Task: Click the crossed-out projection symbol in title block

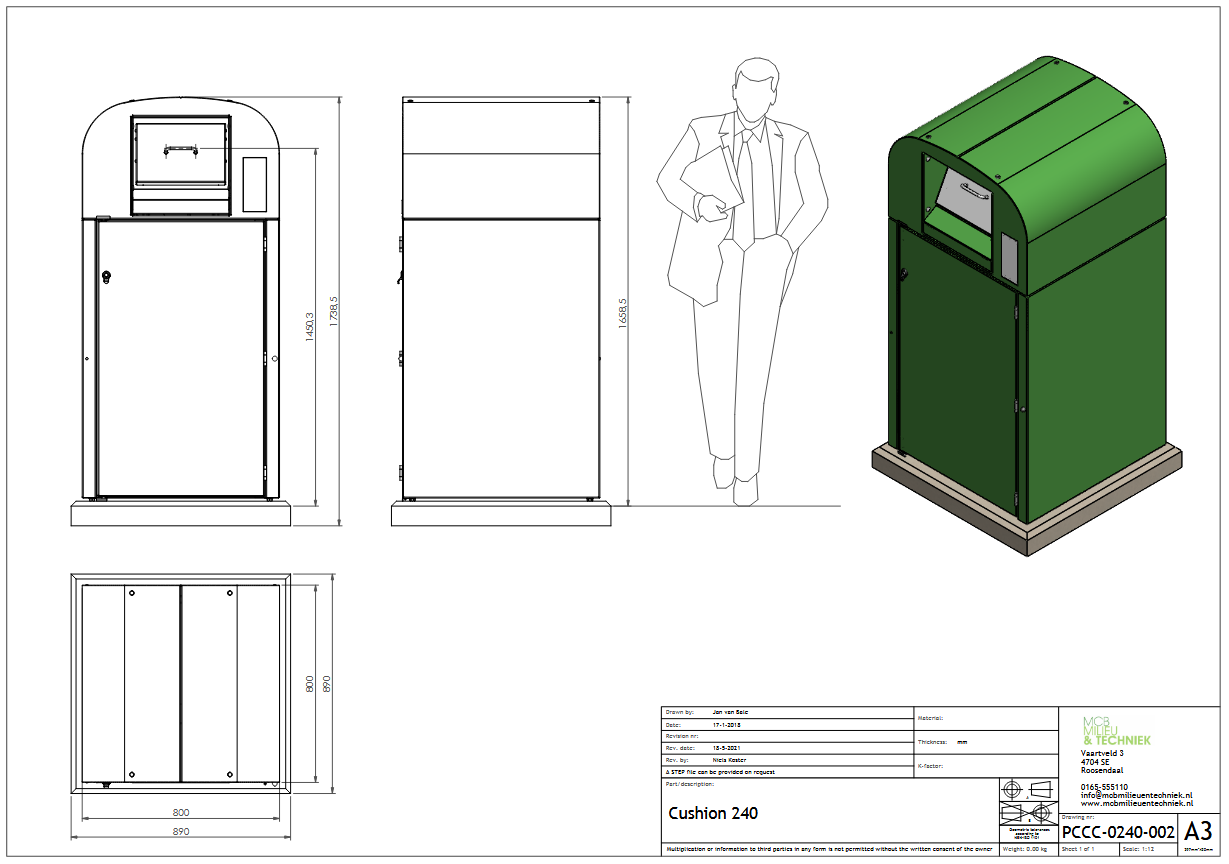Action: tap(1028, 811)
